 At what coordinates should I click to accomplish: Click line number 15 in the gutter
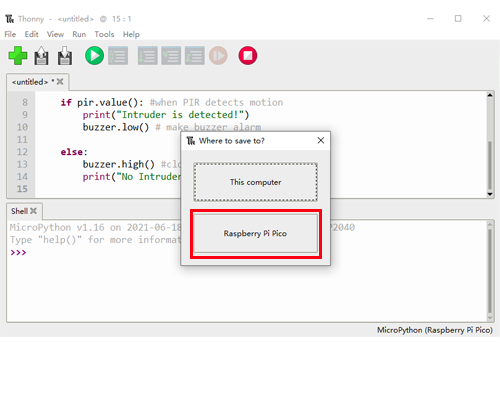22,189
